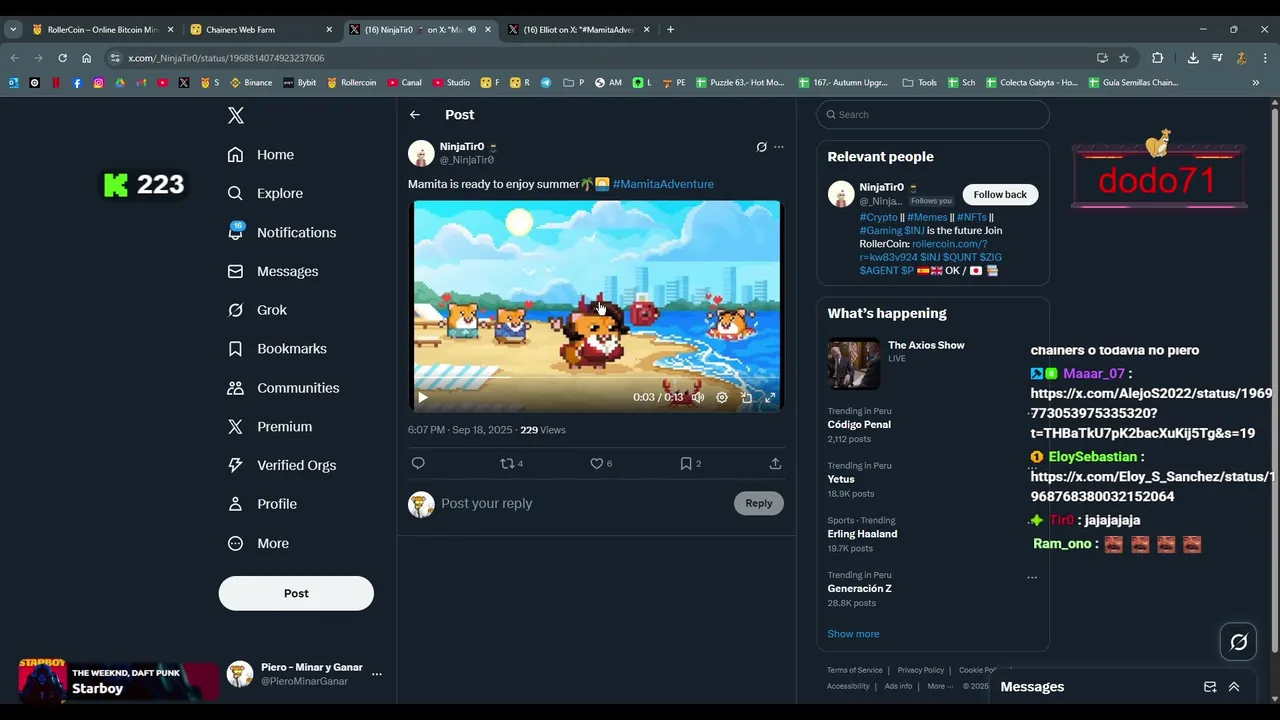Click the back arrow next to the Post heading

[415, 115]
